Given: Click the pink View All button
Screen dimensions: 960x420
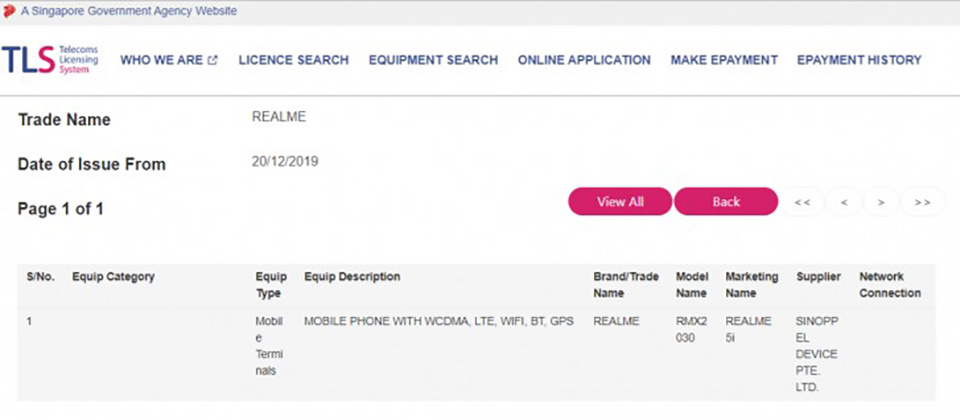Looking at the screenshot, I should pos(620,201).
